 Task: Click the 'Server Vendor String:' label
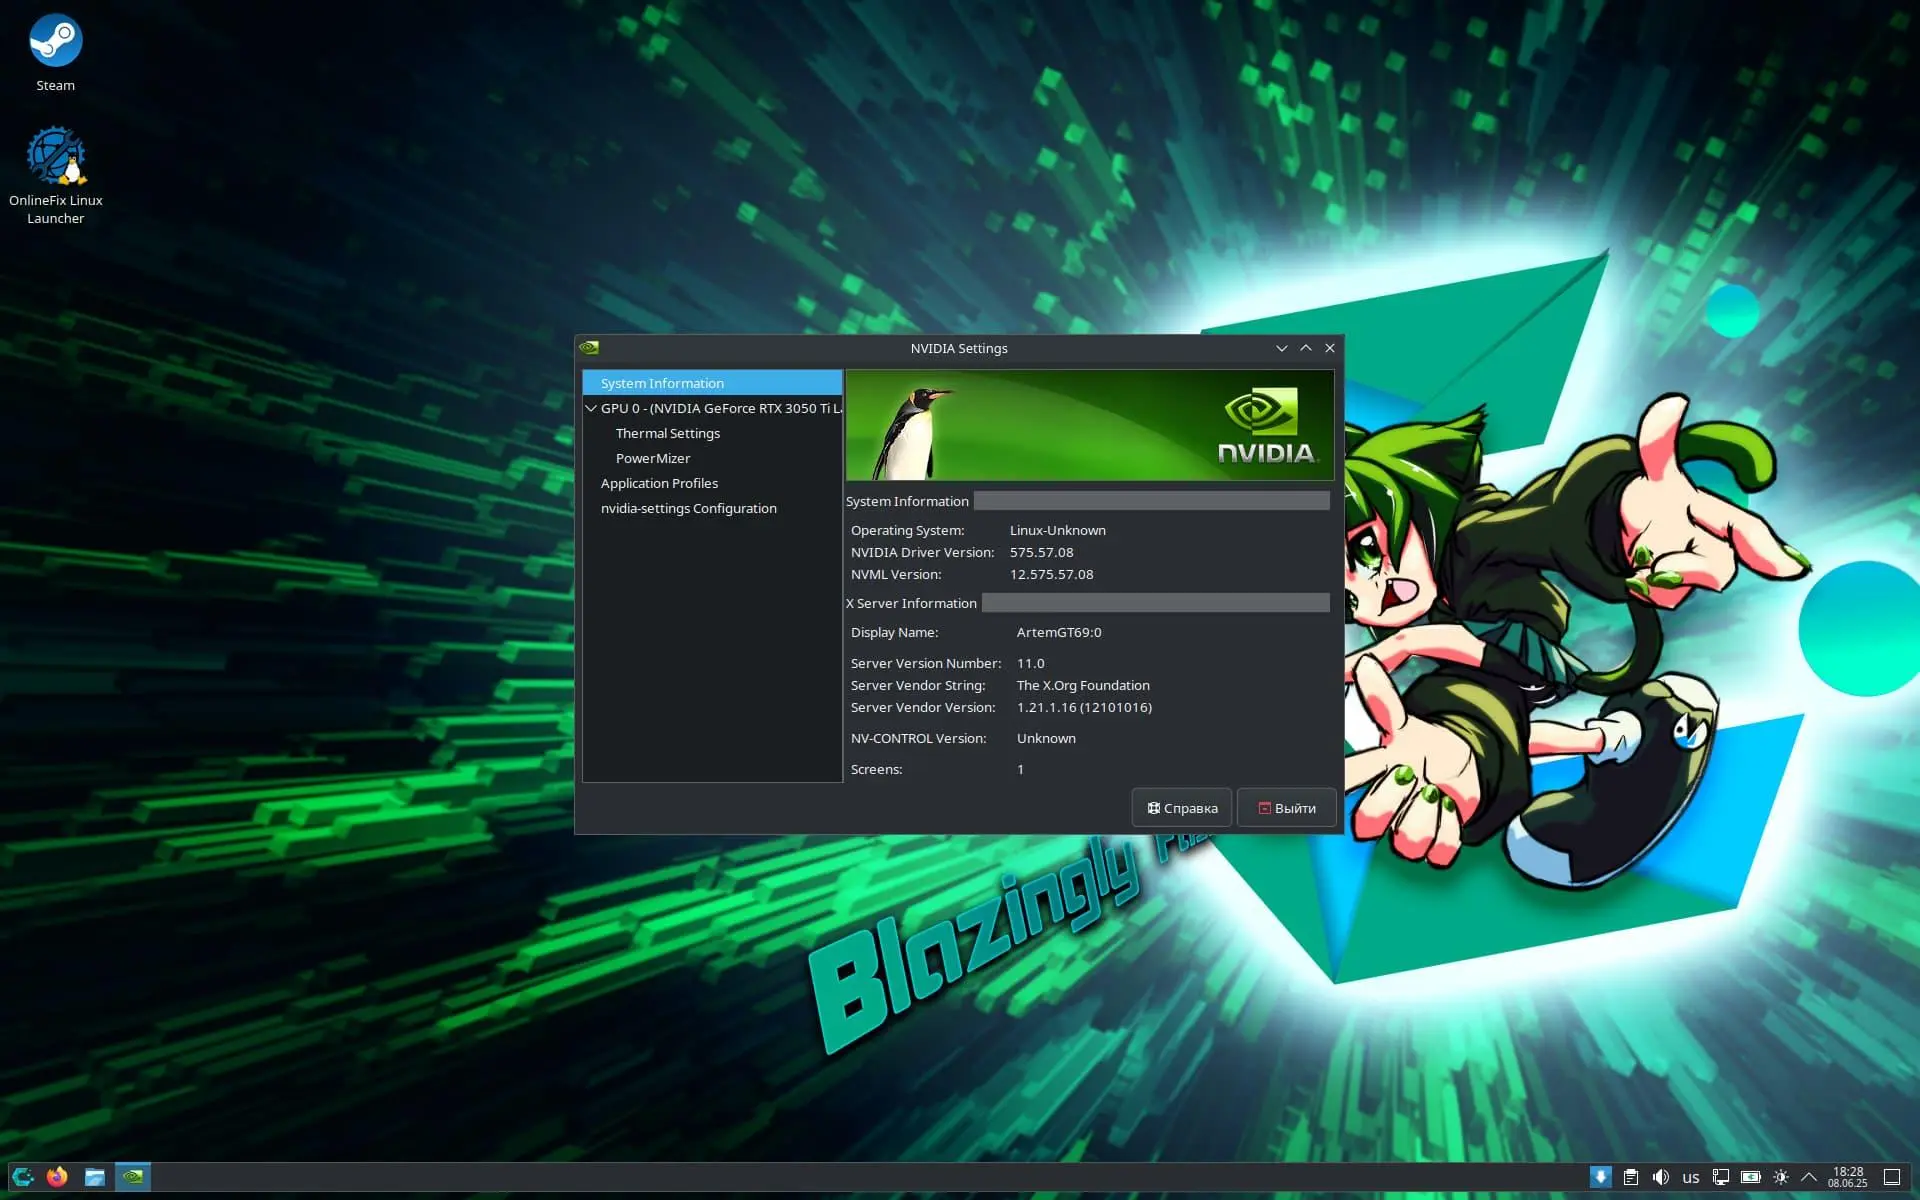click(918, 685)
